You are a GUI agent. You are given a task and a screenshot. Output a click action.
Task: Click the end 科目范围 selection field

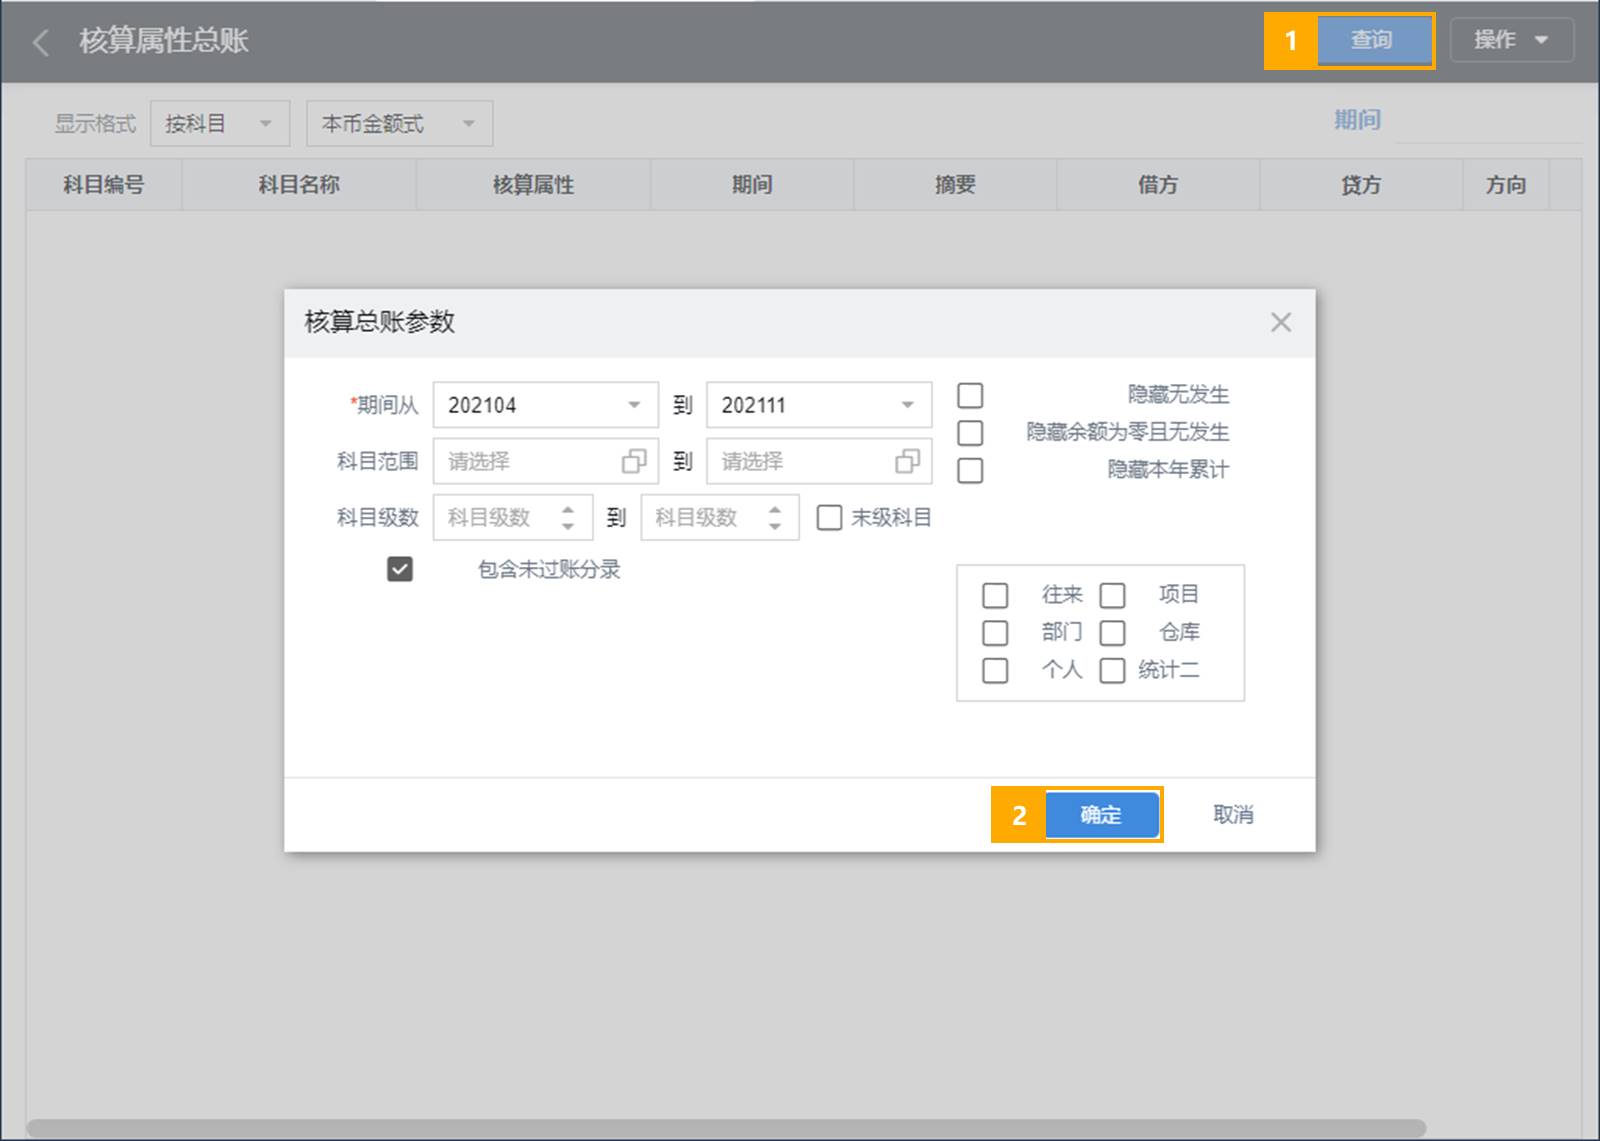point(819,461)
